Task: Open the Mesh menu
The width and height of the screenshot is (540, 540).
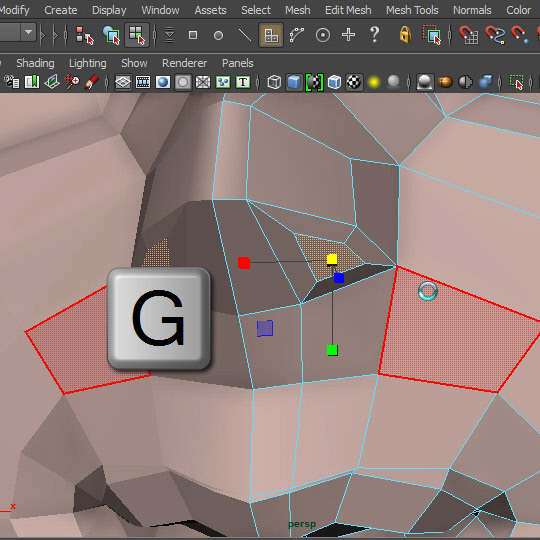Action: click(x=298, y=10)
